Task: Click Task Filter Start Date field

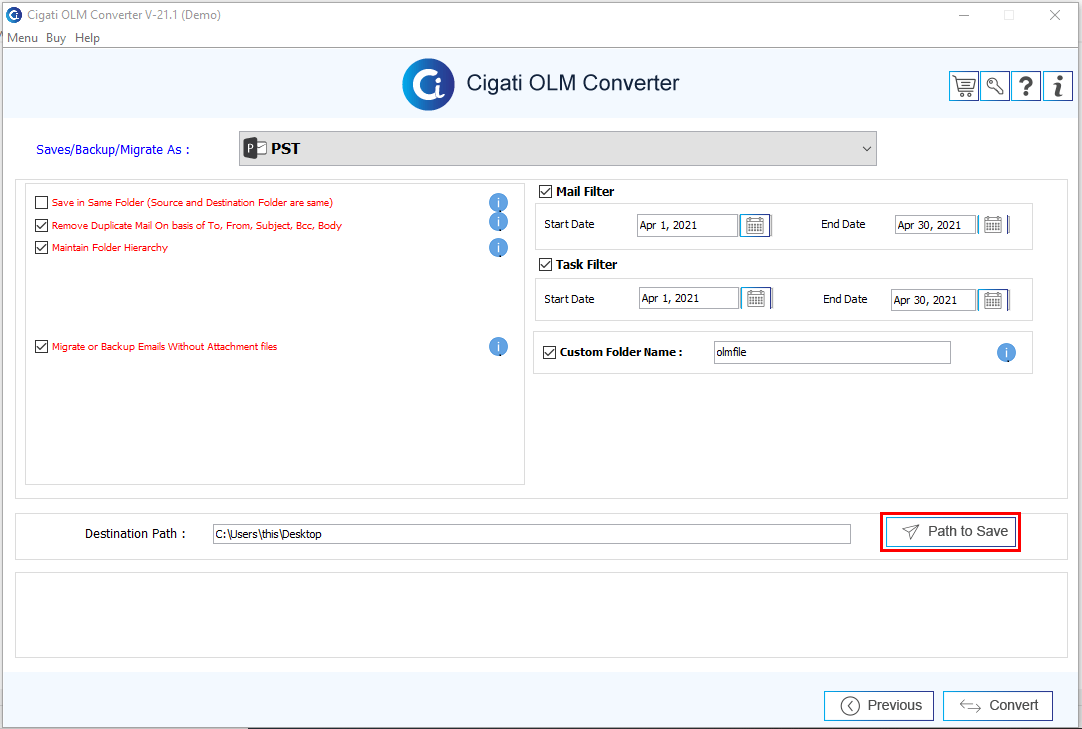Action: 689,298
